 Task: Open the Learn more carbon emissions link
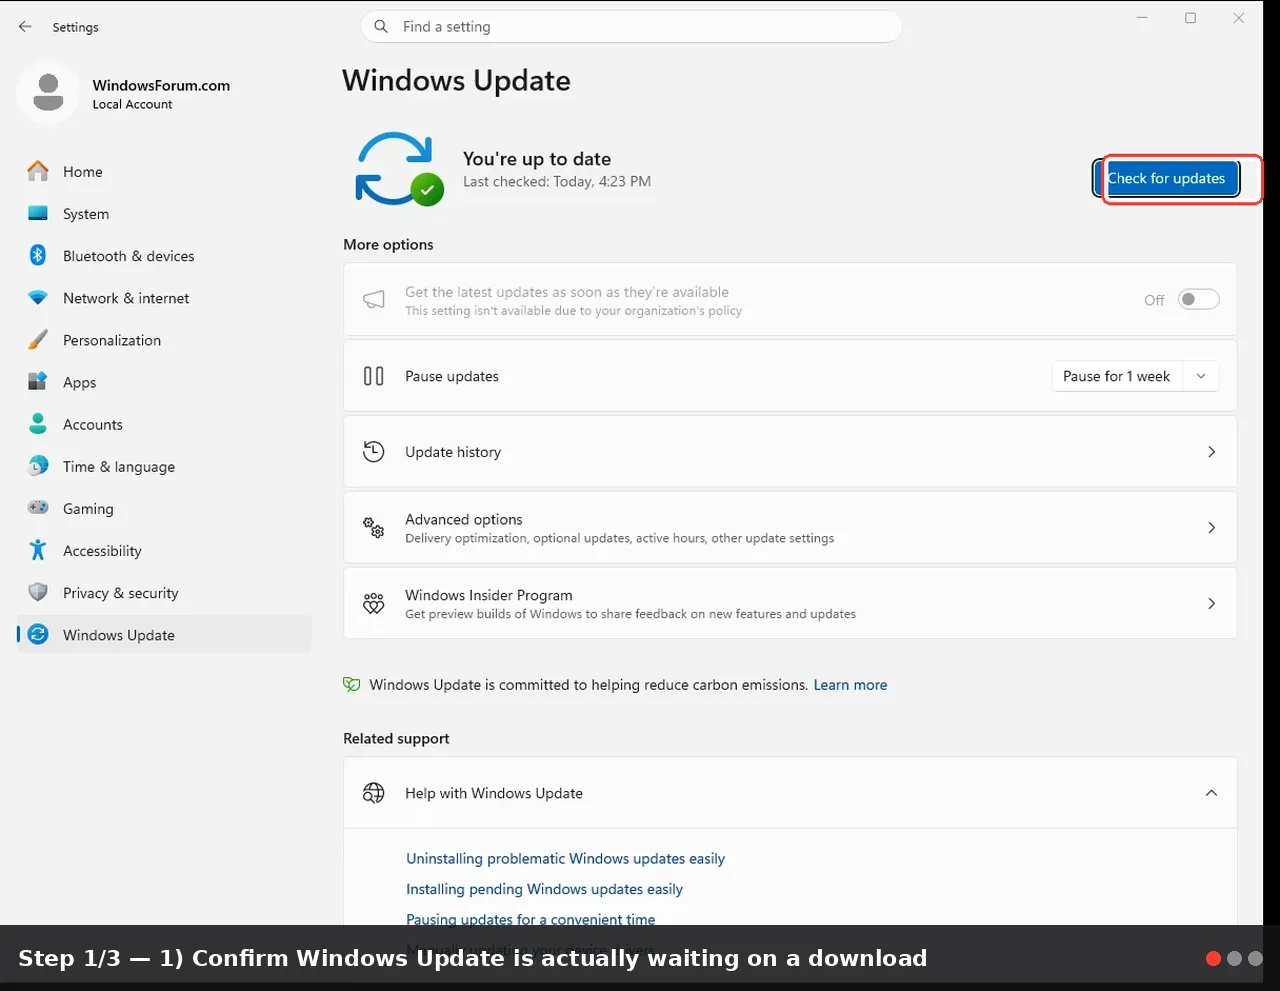coord(850,685)
